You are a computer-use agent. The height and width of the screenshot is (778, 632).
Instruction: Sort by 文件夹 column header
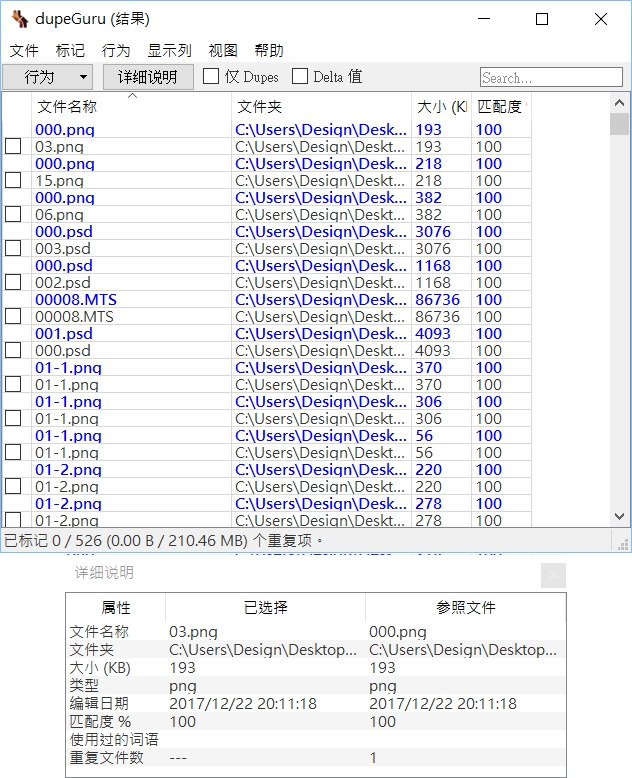(x=321, y=106)
